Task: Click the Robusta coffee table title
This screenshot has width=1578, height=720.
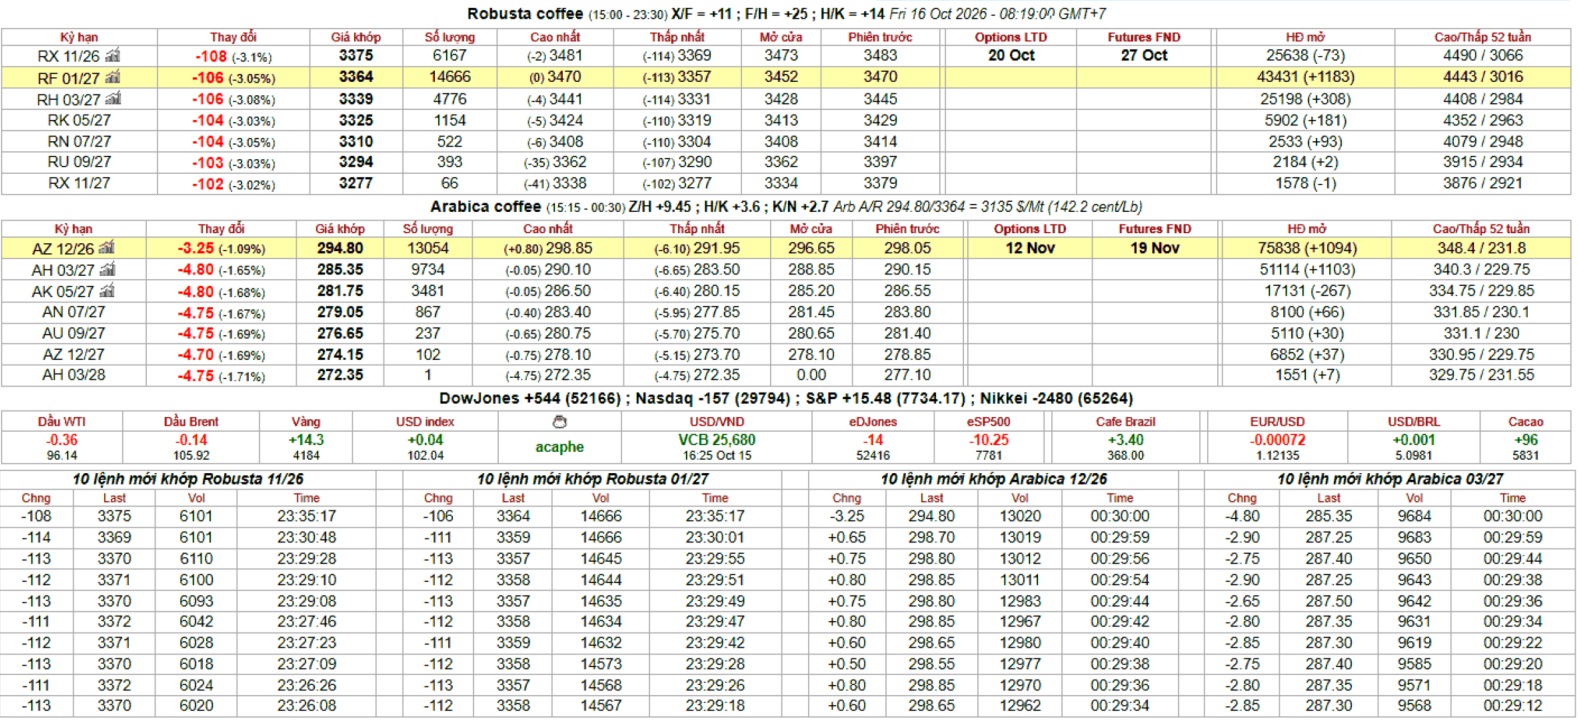Action: click(525, 14)
